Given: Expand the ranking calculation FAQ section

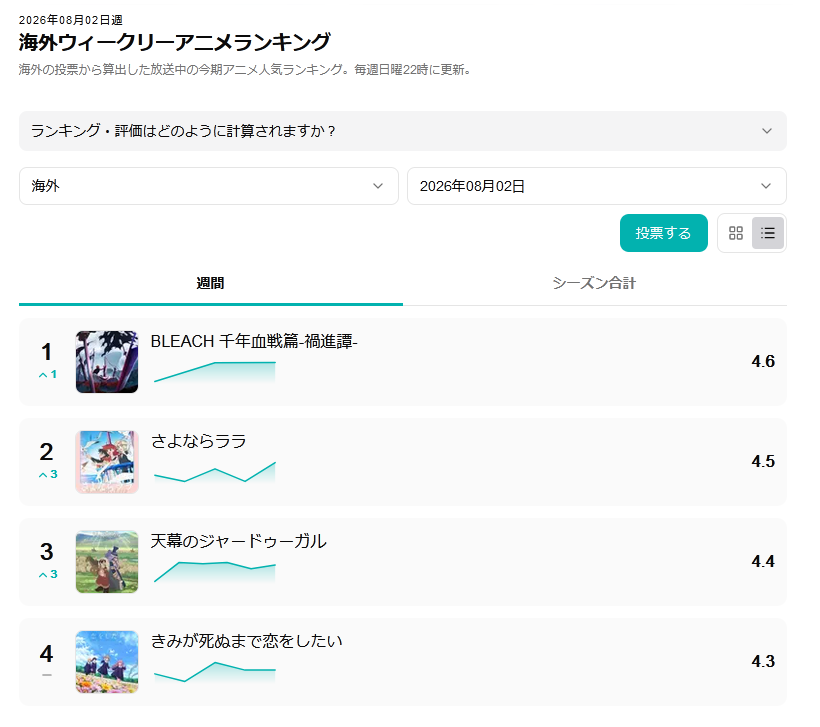Looking at the screenshot, I should 403,131.
